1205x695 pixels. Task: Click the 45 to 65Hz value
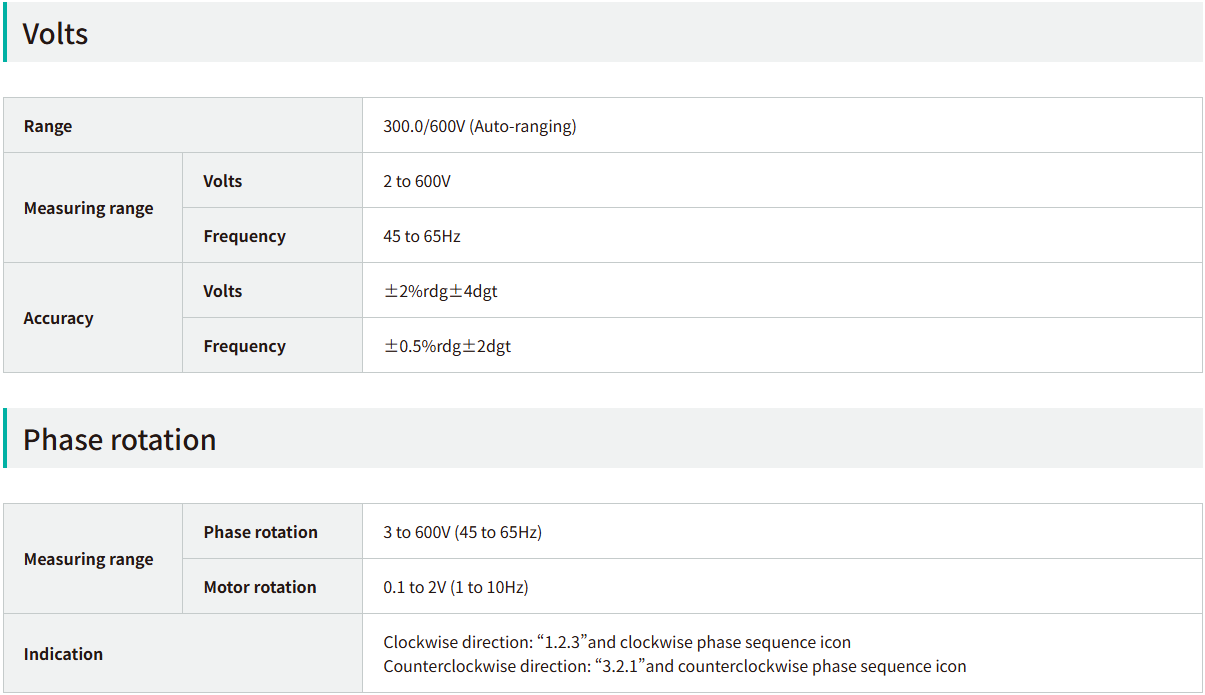421,236
